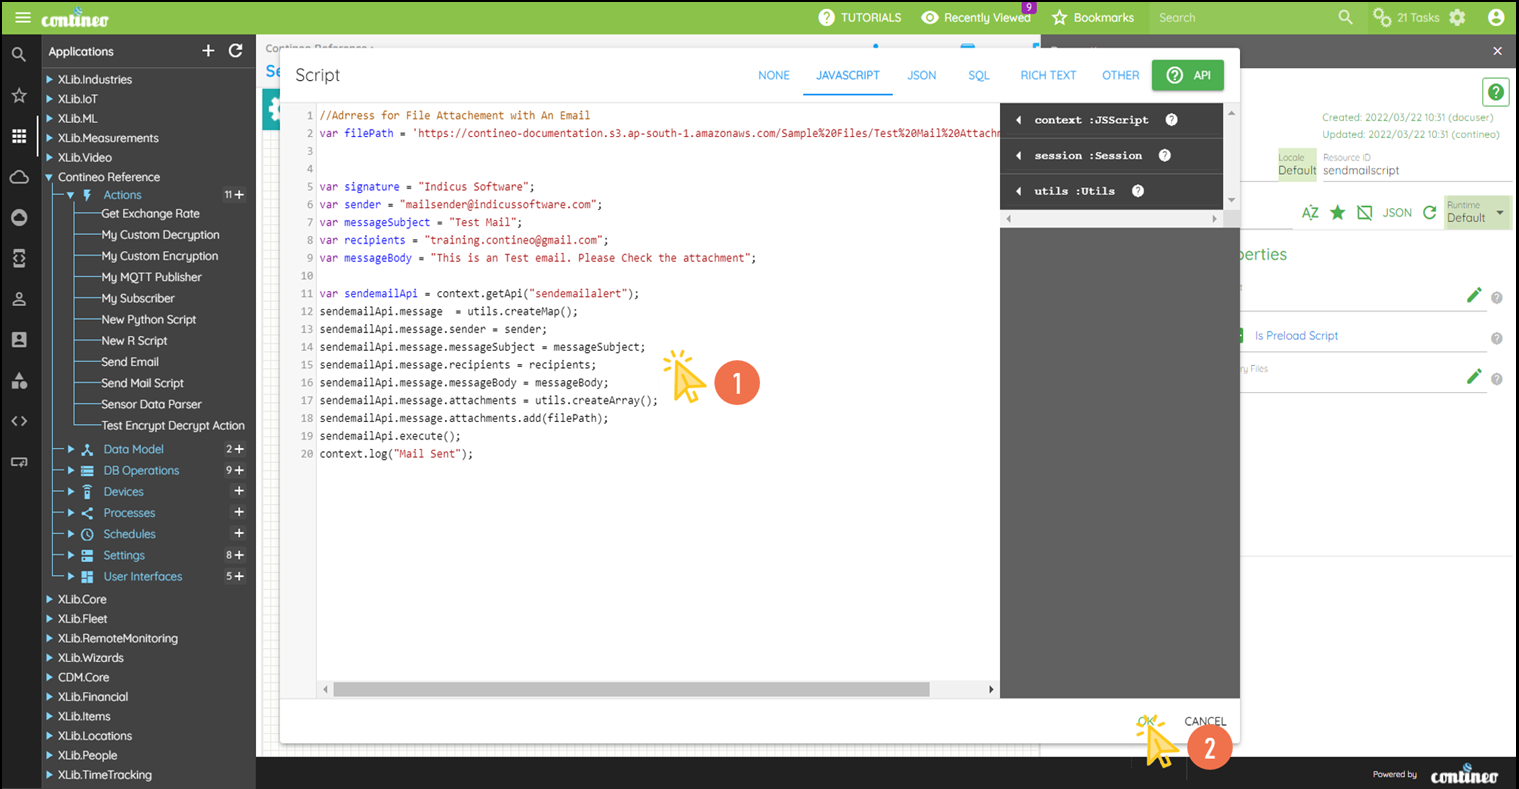Screen dimensions: 1519x789
Task: Select Send Mail Script in the tree
Action: click(x=142, y=383)
